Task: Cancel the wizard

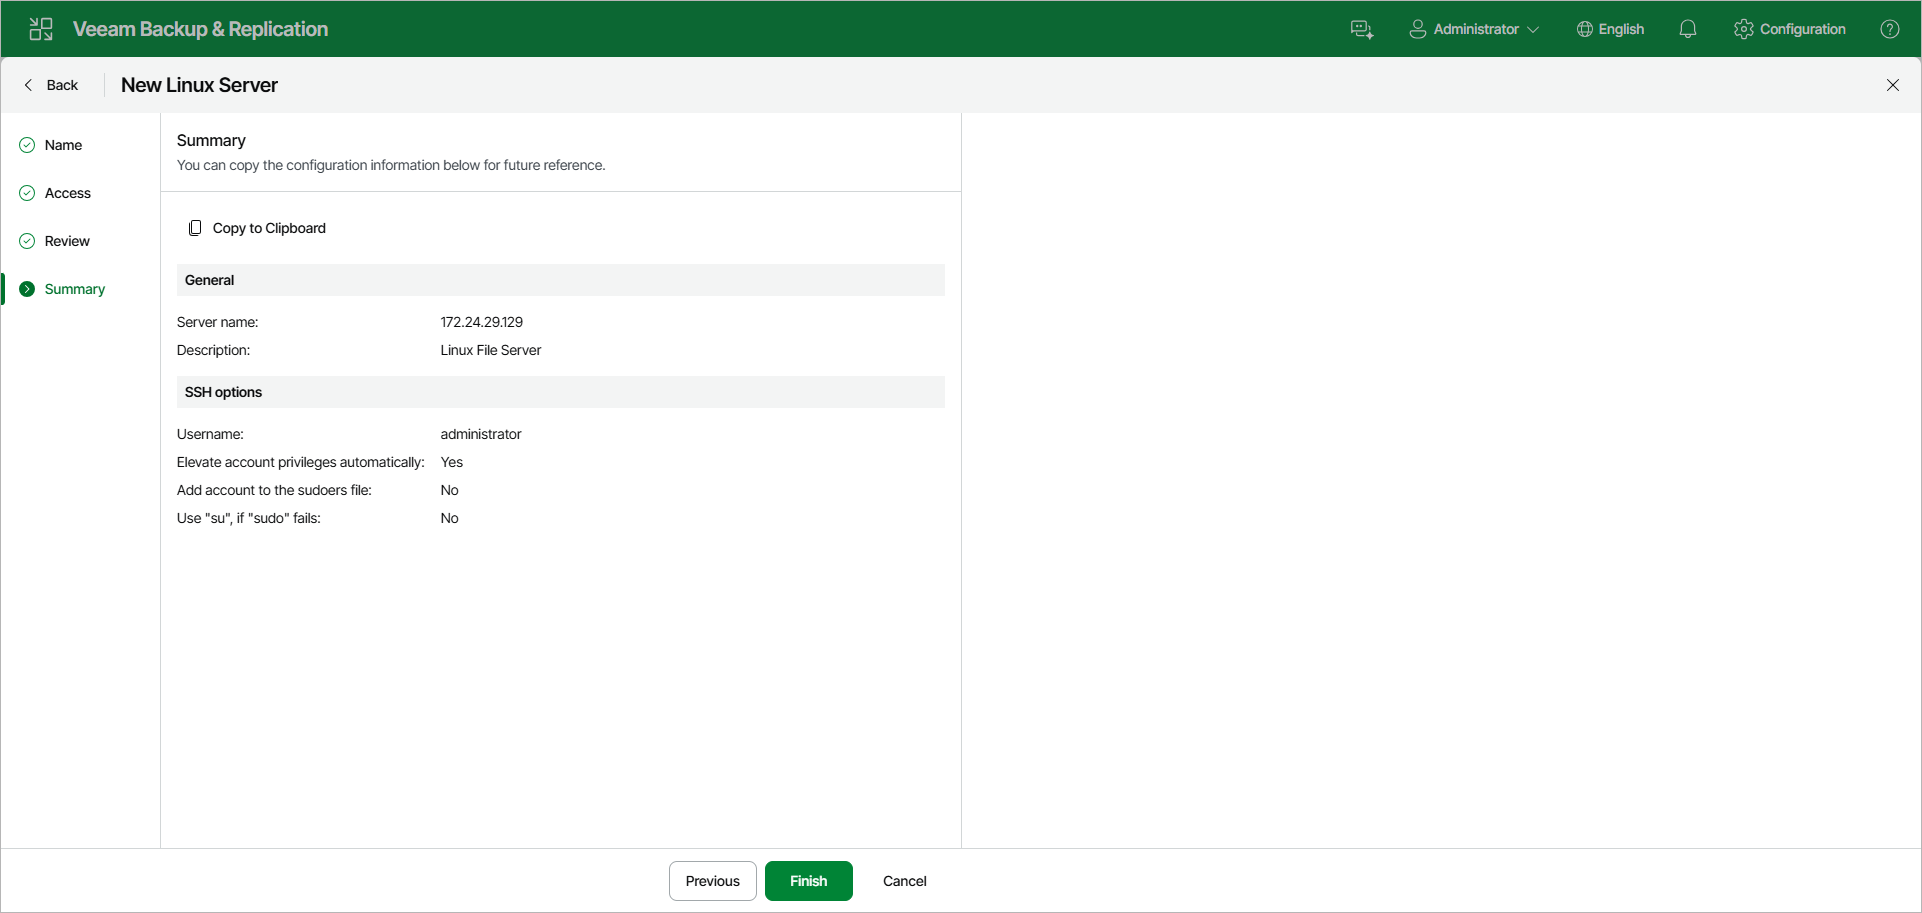Action: click(905, 881)
